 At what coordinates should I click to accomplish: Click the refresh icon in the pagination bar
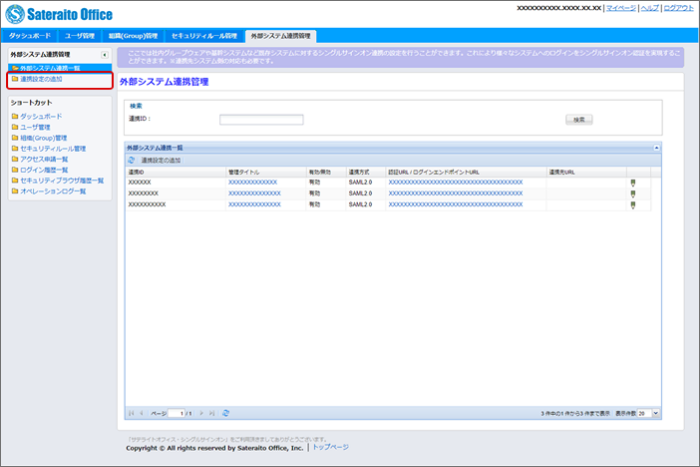226,412
